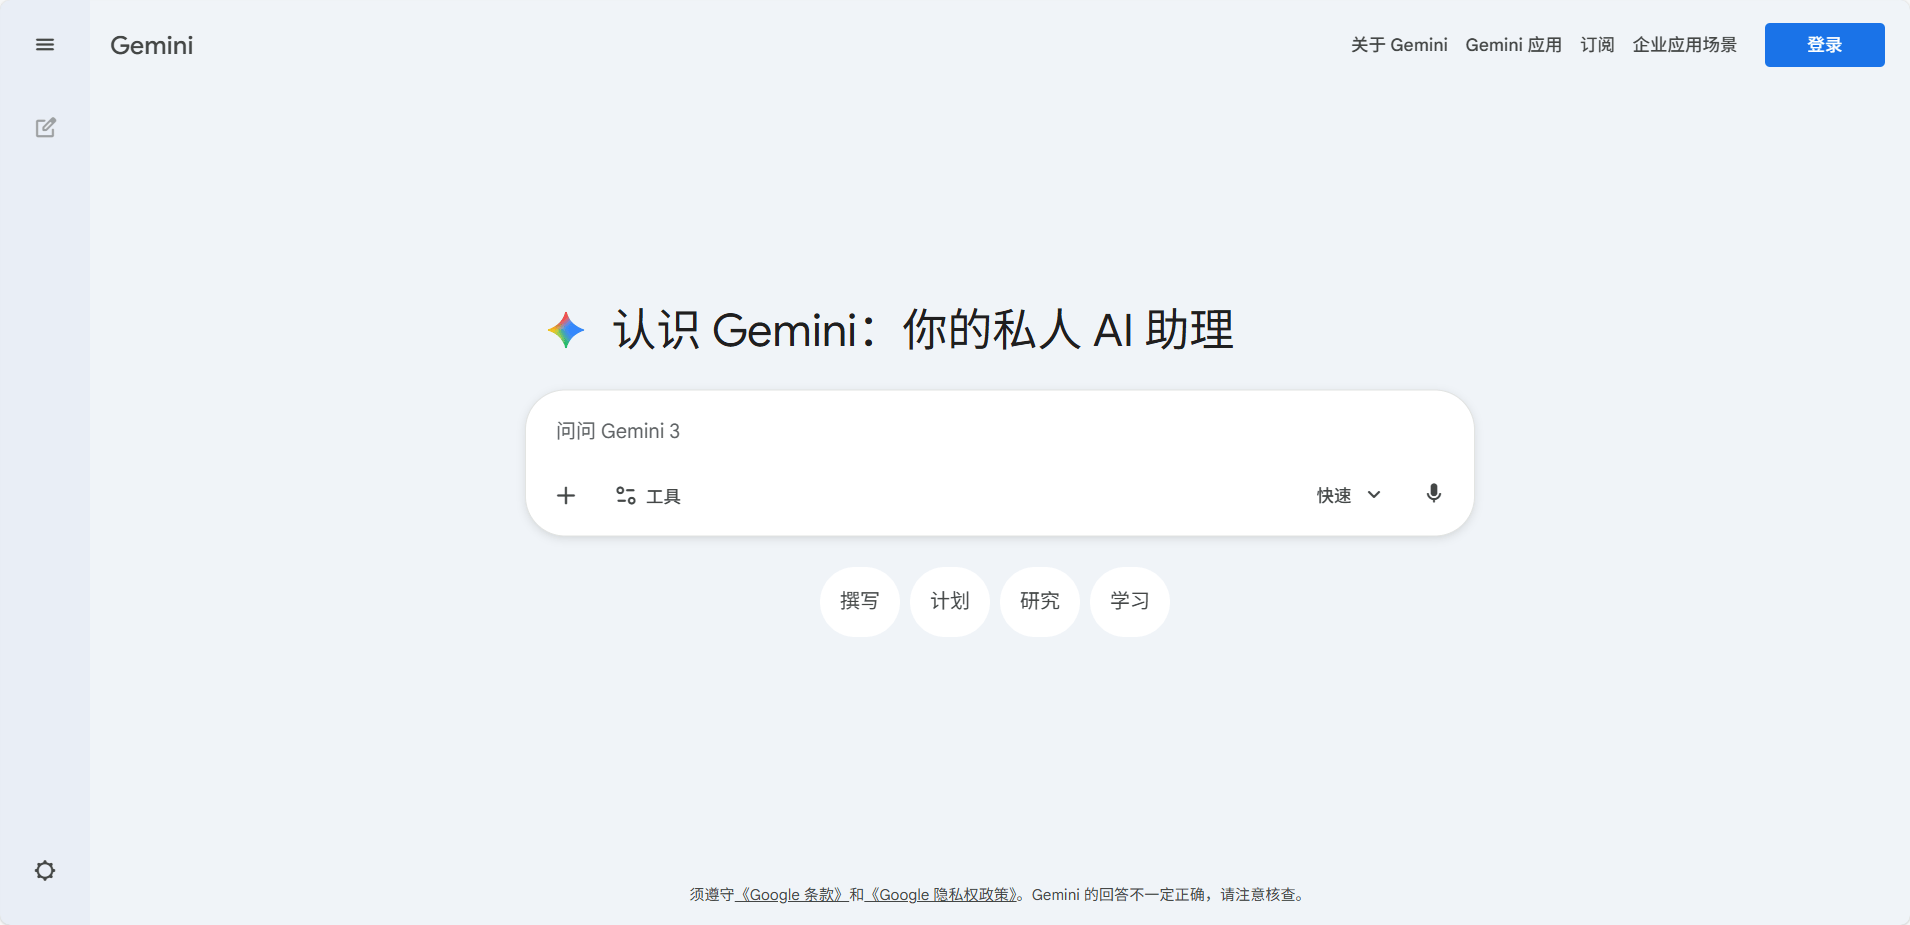Click the Gemini wordmark logo
1910x925 pixels.
pyautogui.click(x=152, y=45)
